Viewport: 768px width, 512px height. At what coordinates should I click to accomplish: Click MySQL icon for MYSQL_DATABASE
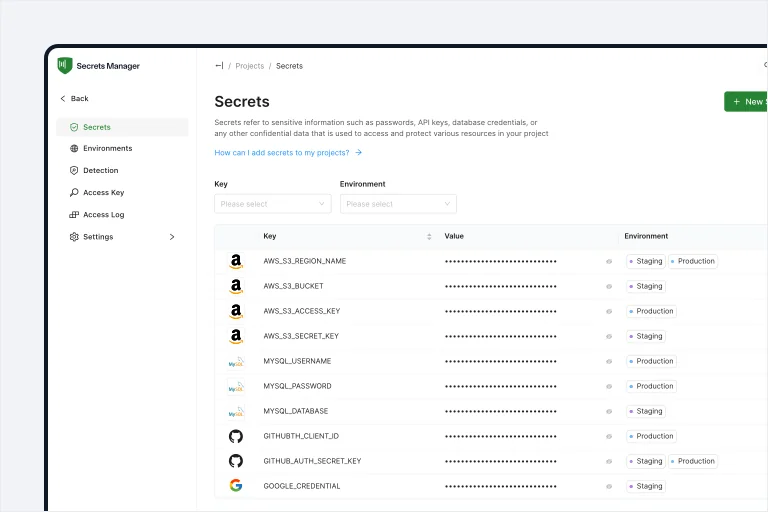click(236, 412)
